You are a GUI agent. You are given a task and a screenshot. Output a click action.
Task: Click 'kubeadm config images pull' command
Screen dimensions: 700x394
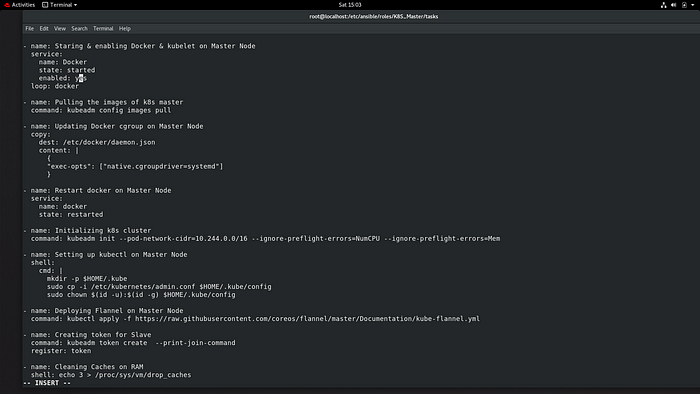pos(119,110)
